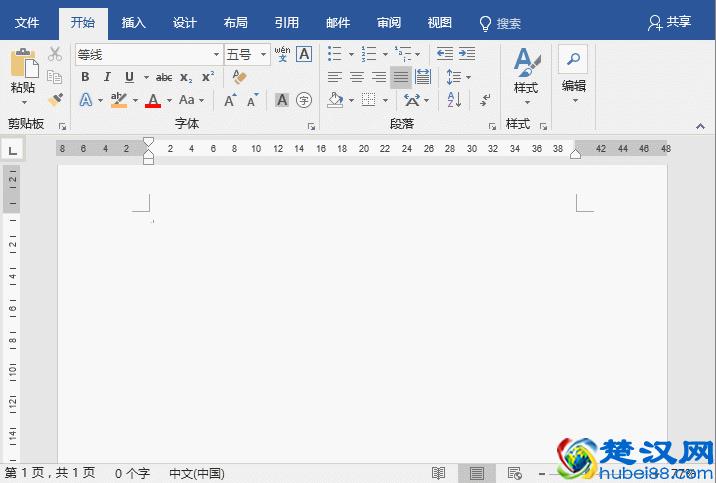Toggle bold formatting
This screenshot has width=716, height=483.
coord(85,77)
